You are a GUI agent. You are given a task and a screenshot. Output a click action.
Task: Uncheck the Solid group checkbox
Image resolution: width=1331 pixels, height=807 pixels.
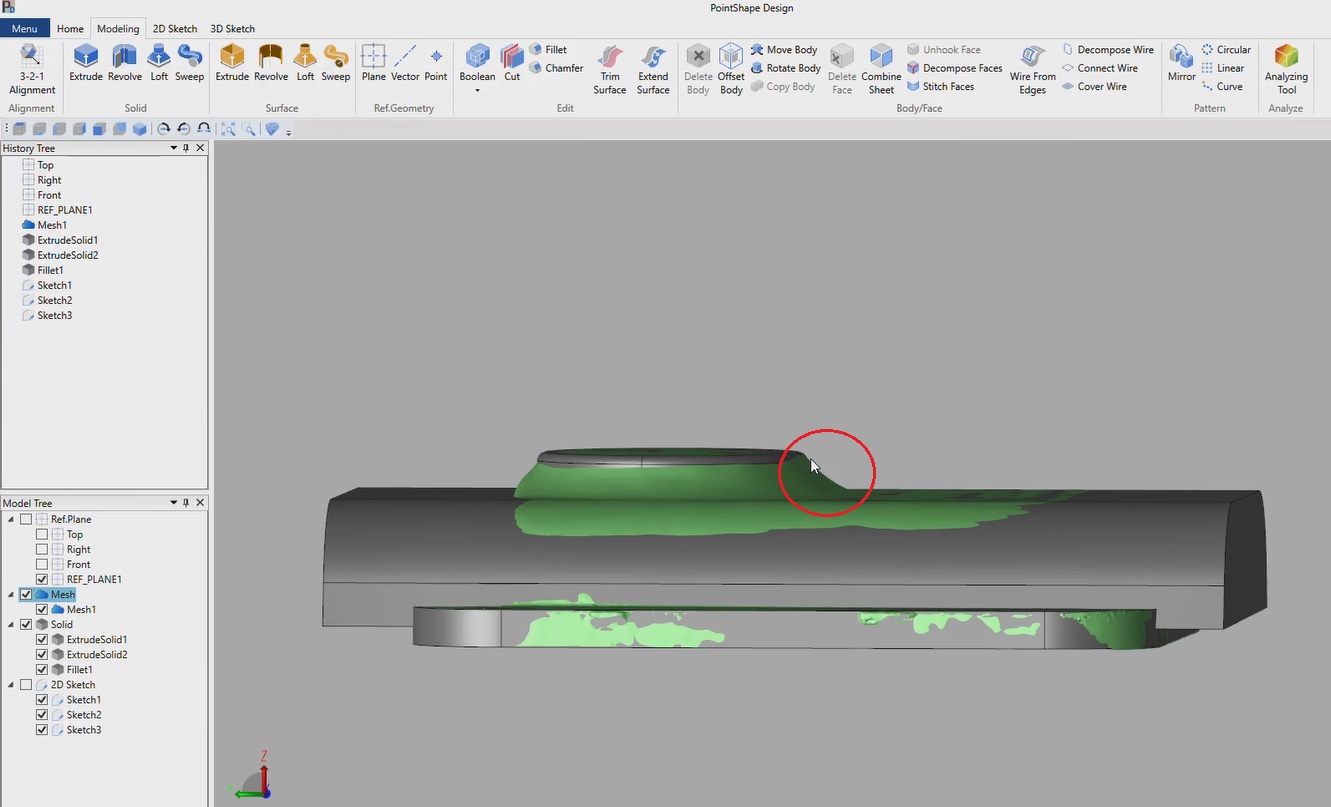tap(26, 624)
